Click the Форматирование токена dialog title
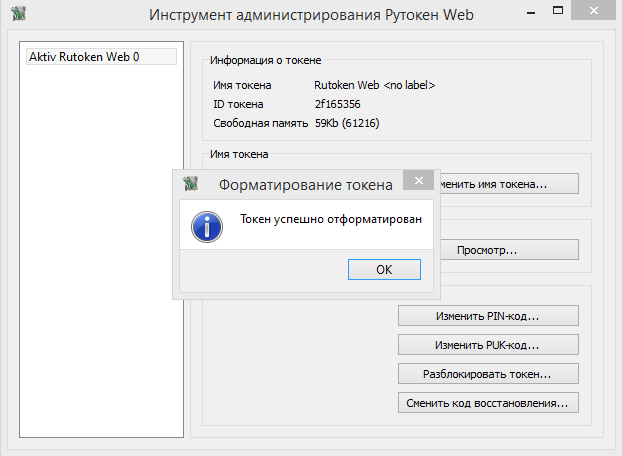The height and width of the screenshot is (456, 623). 306,185
